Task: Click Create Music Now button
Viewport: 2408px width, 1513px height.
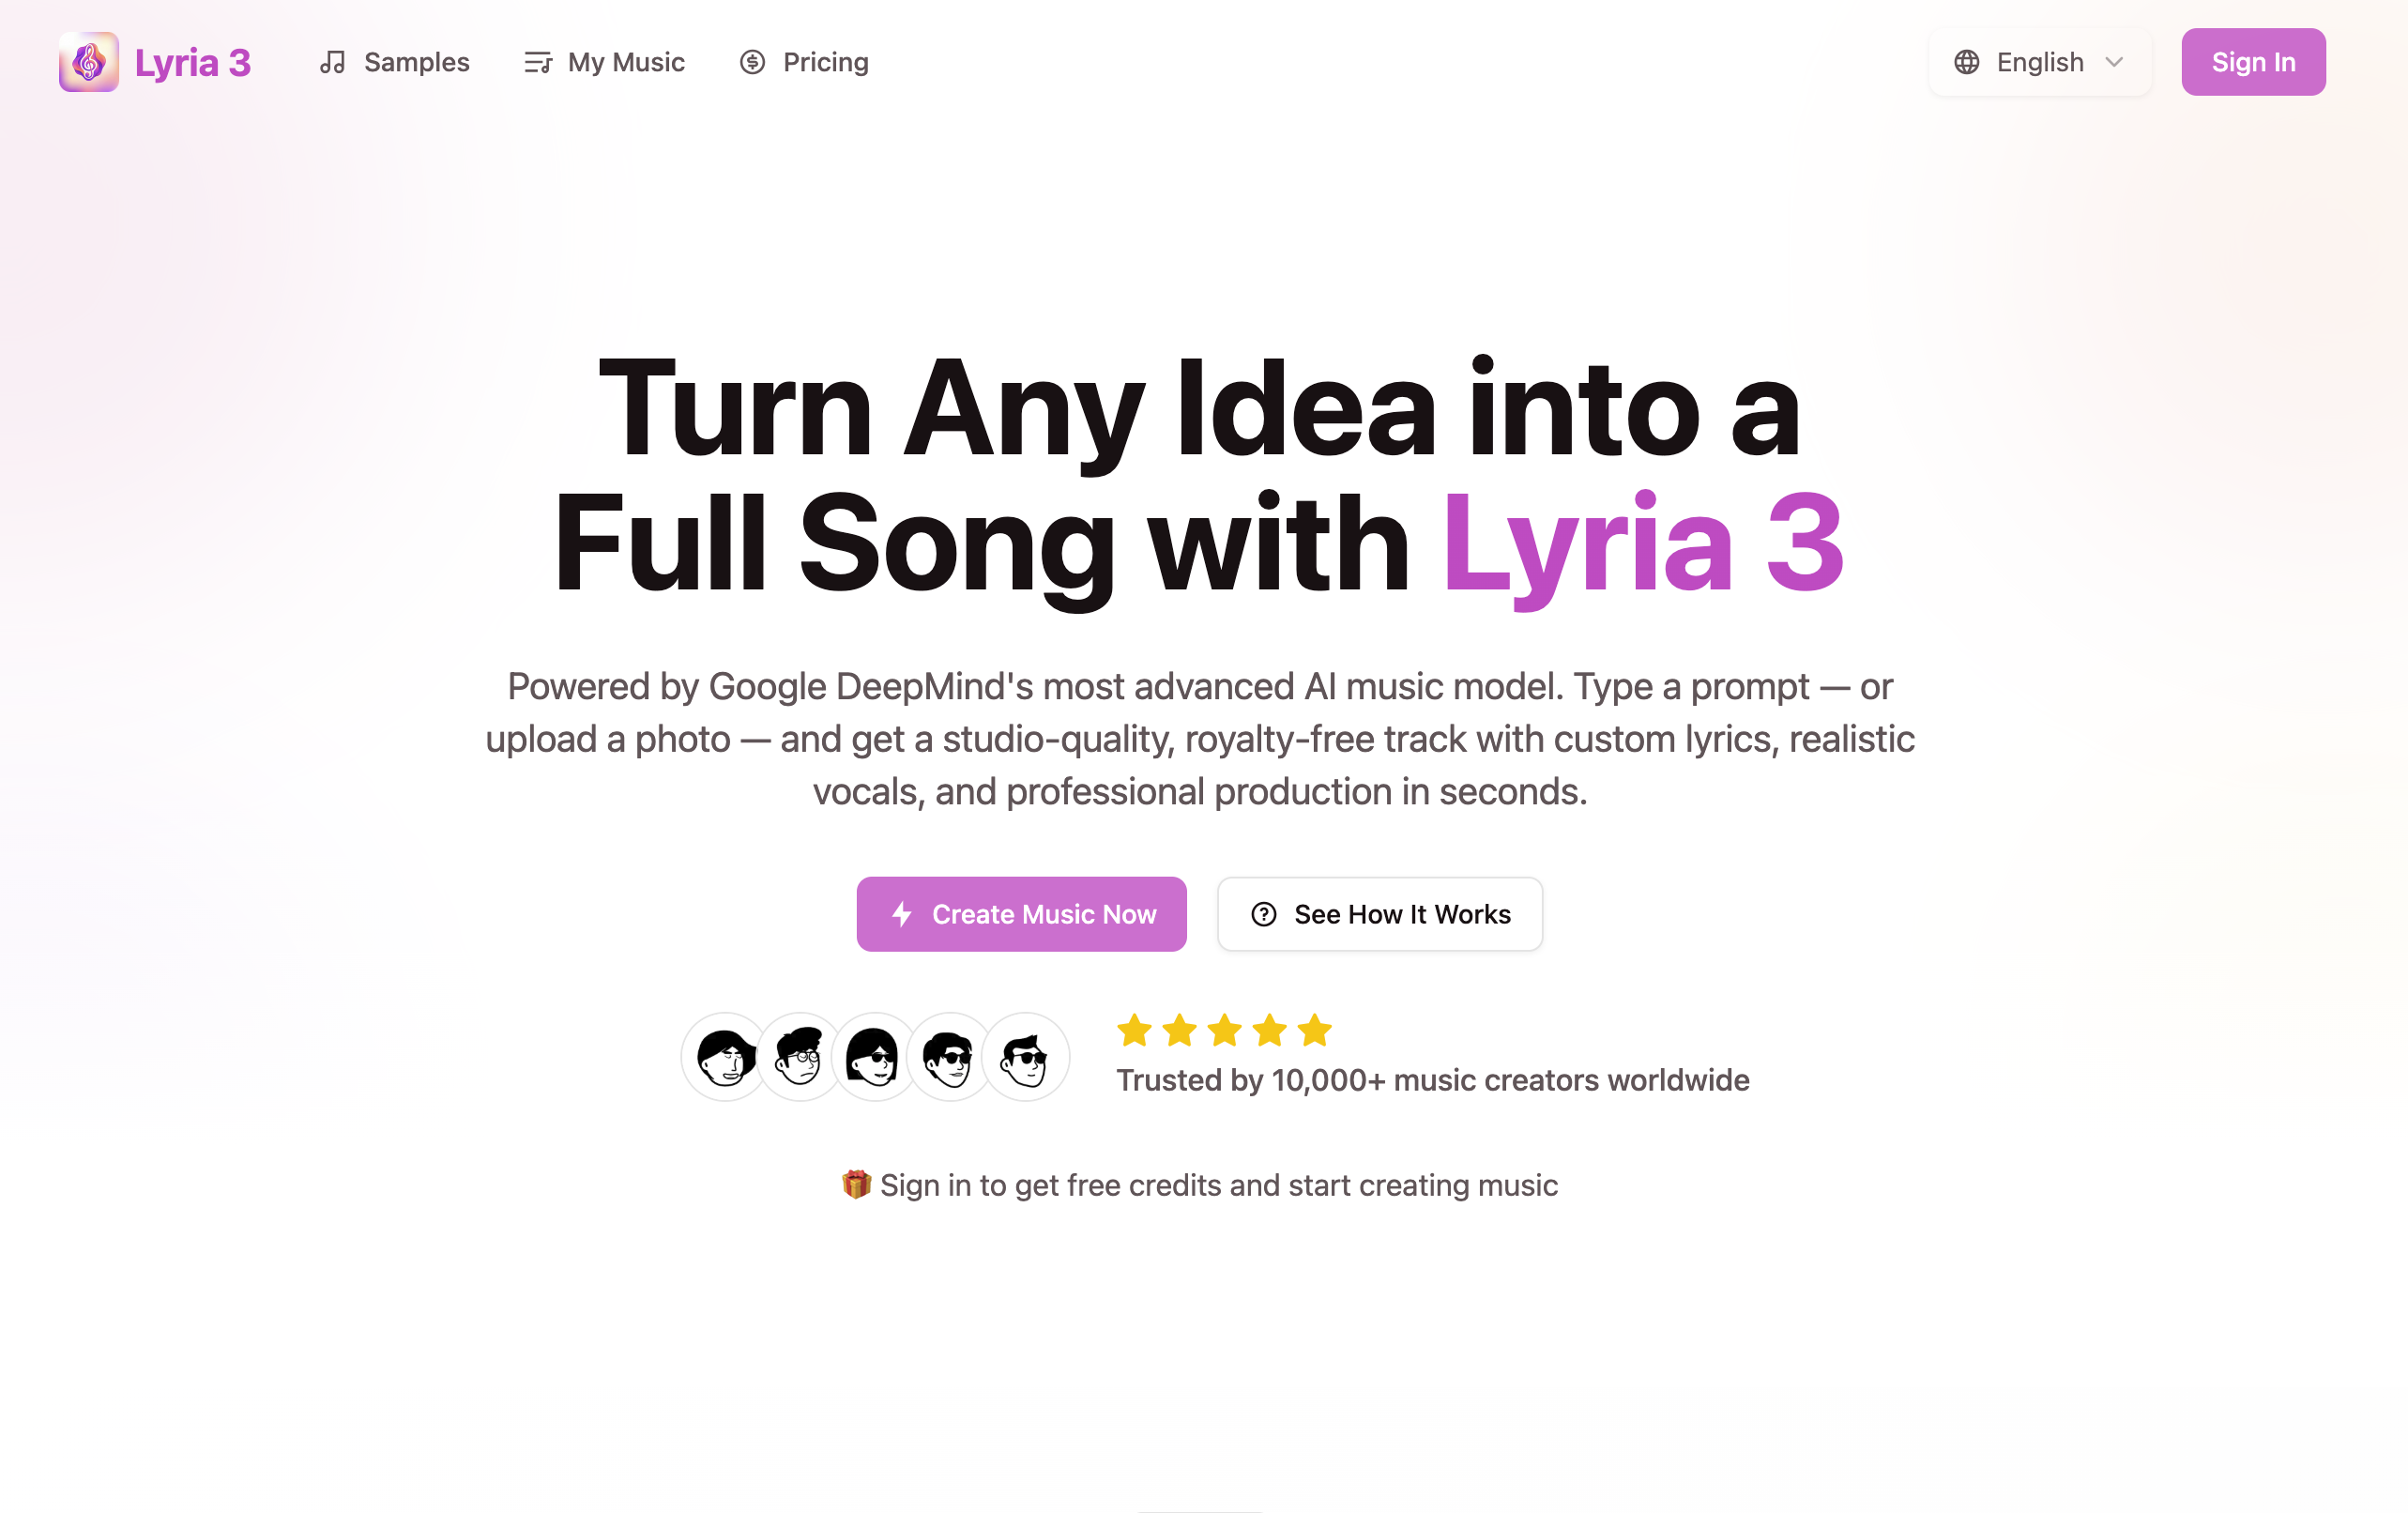Action: (x=1021, y=914)
